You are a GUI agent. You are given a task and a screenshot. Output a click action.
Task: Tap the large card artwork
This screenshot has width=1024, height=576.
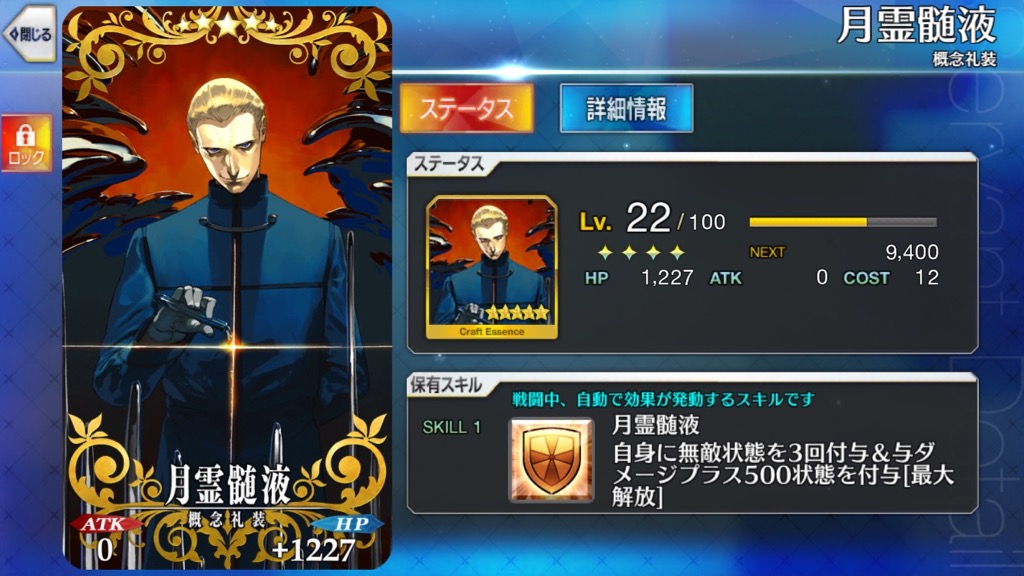tap(227, 287)
